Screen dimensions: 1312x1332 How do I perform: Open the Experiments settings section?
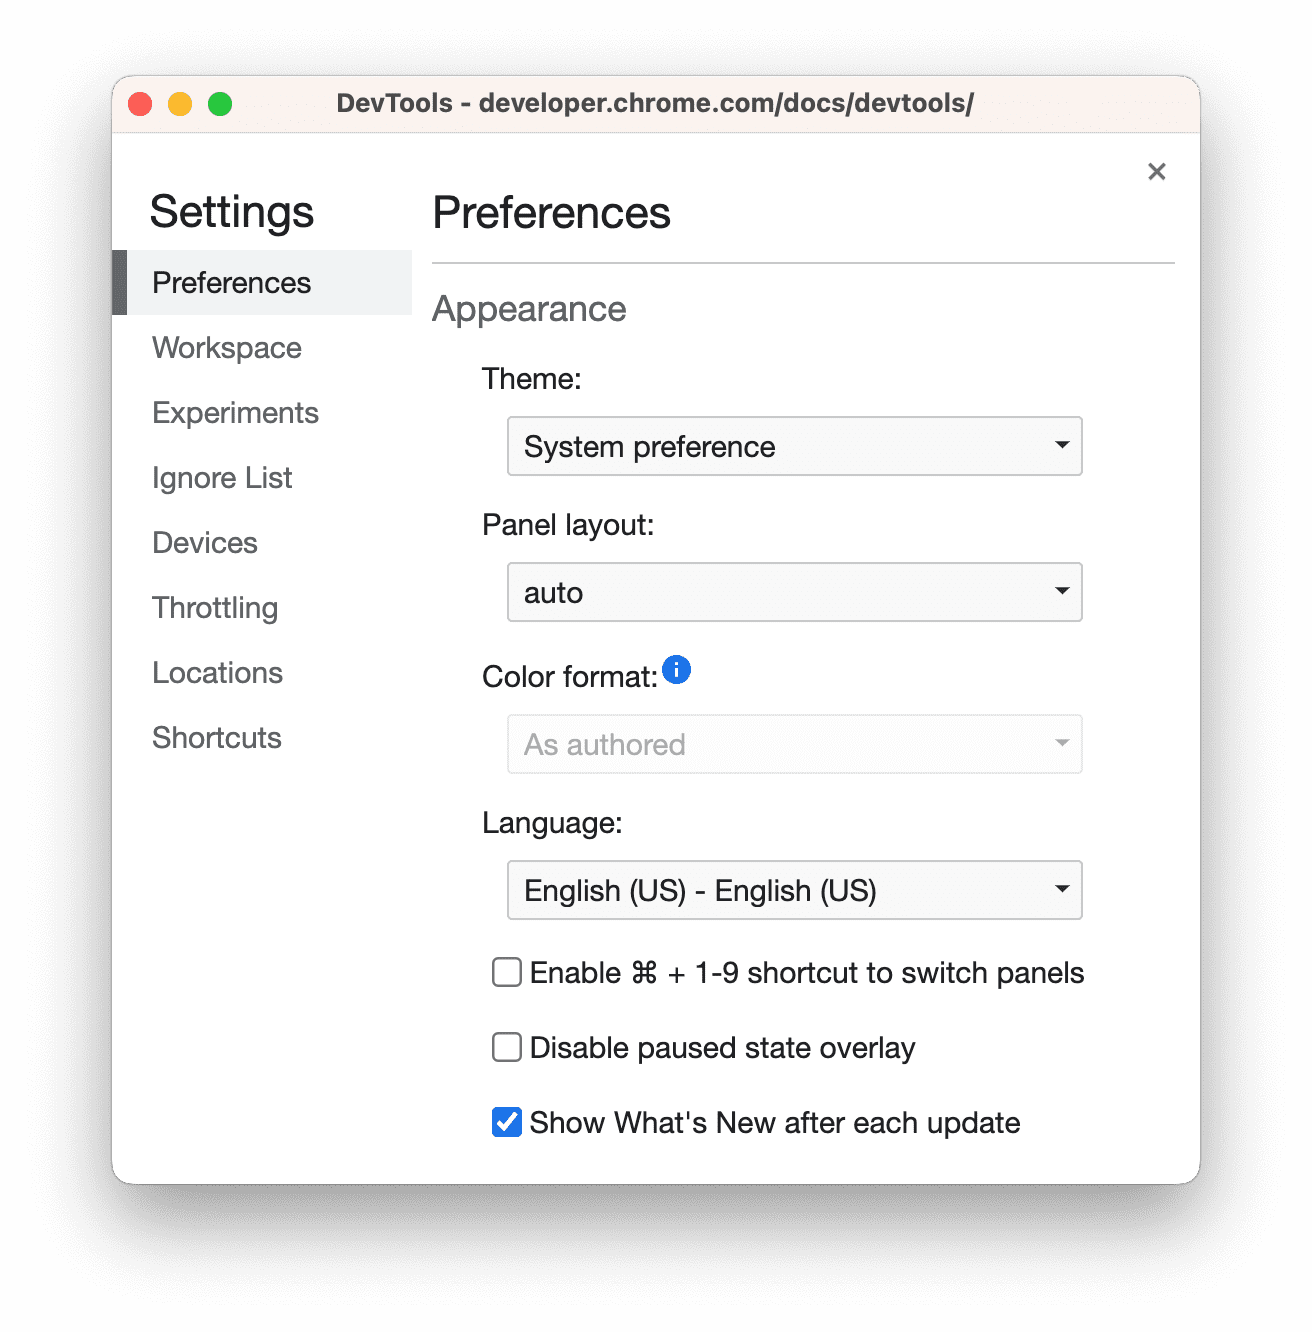click(x=234, y=412)
